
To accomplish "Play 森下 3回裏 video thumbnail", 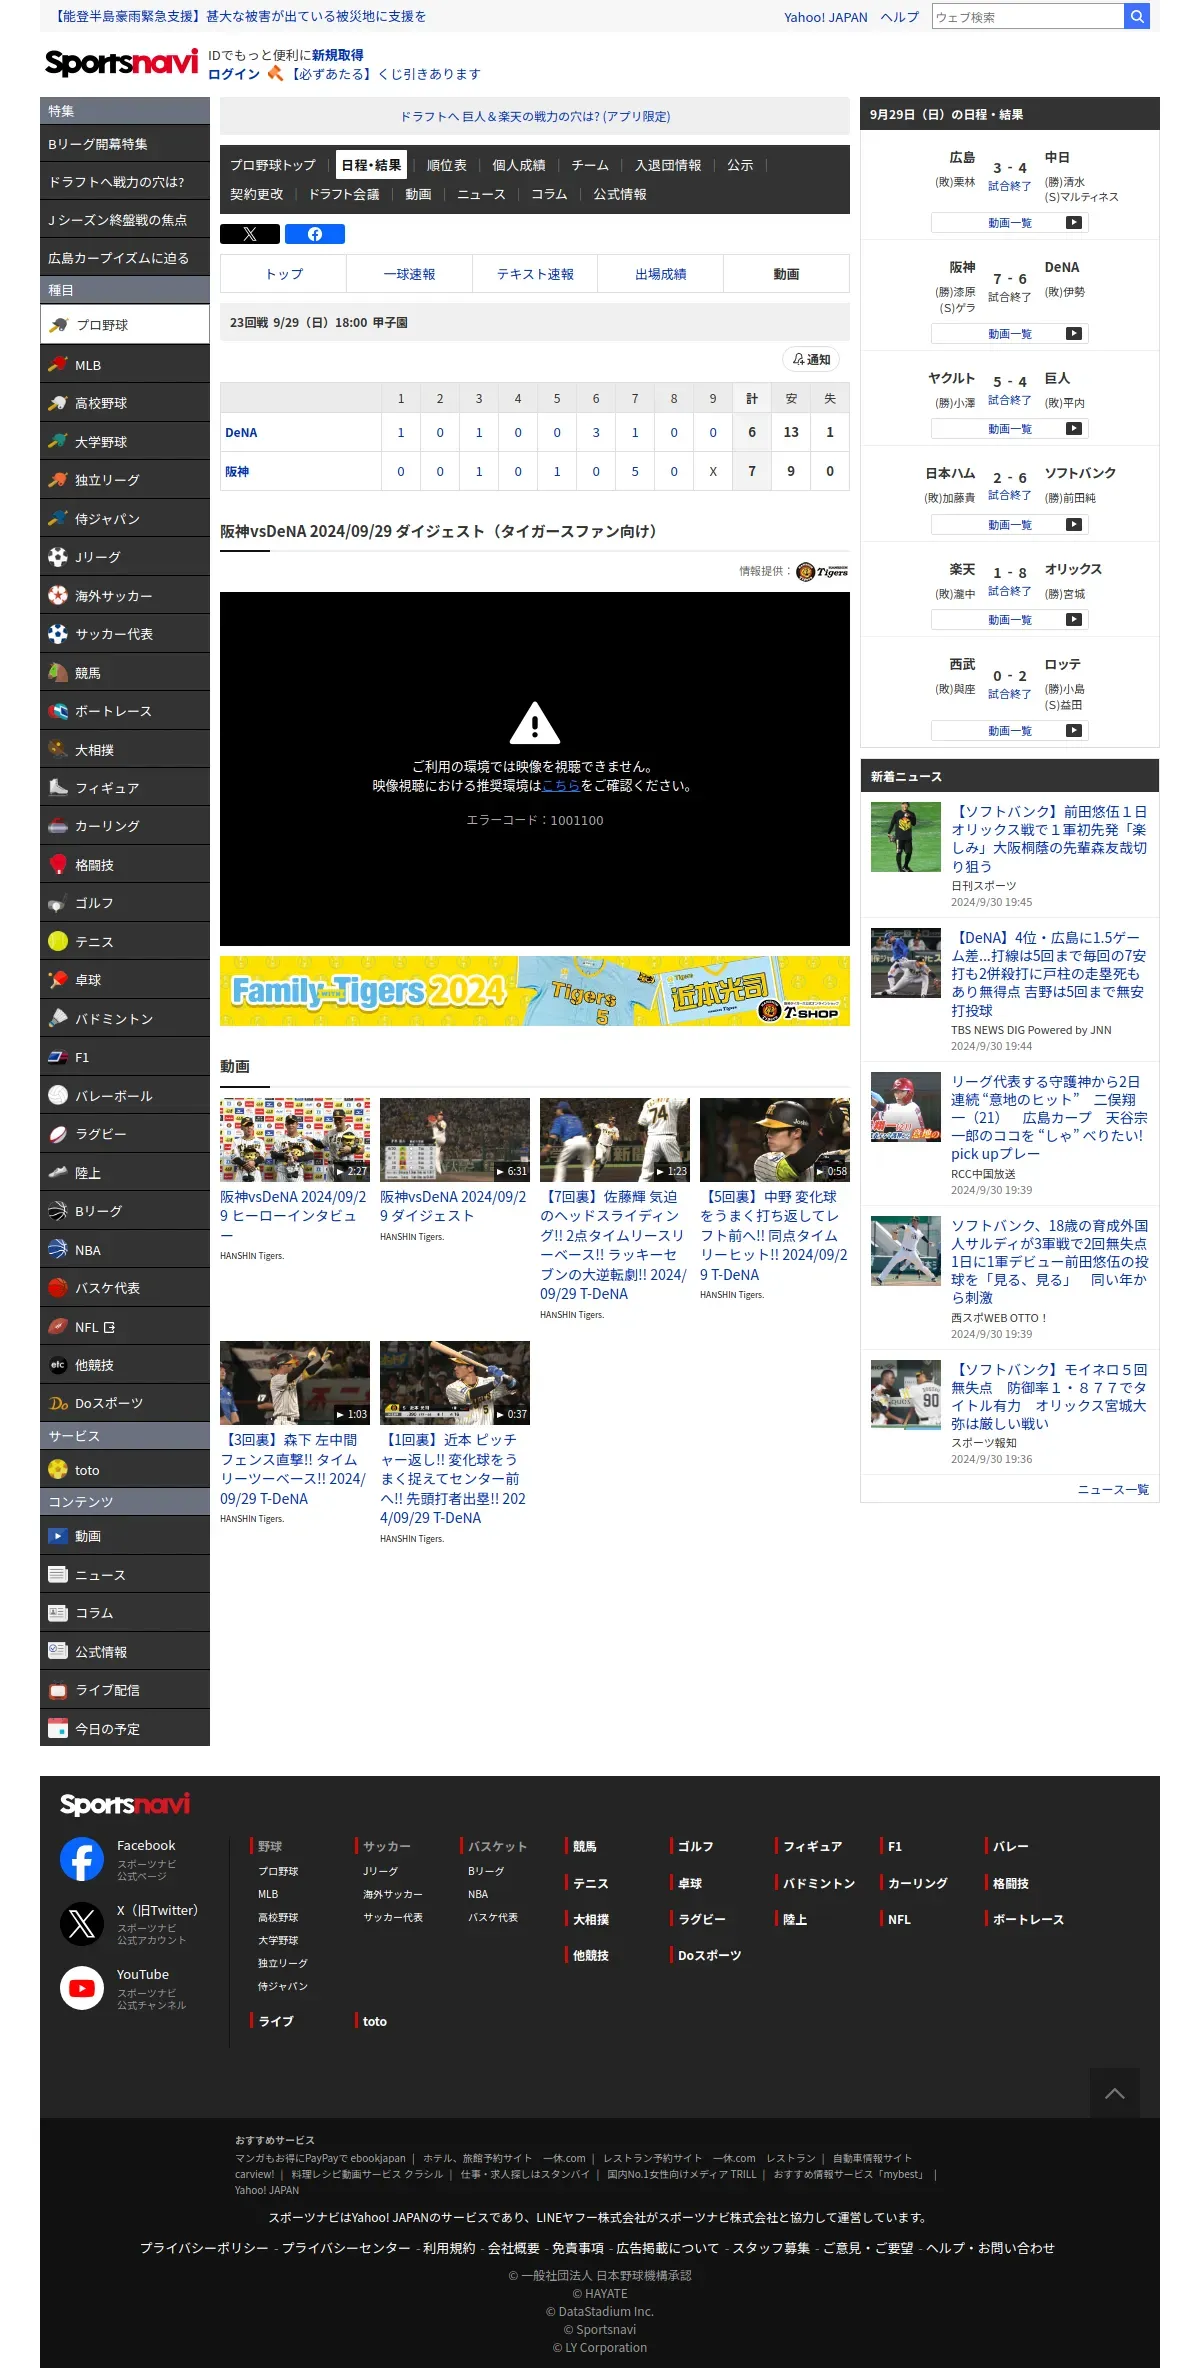I will pos(295,1383).
